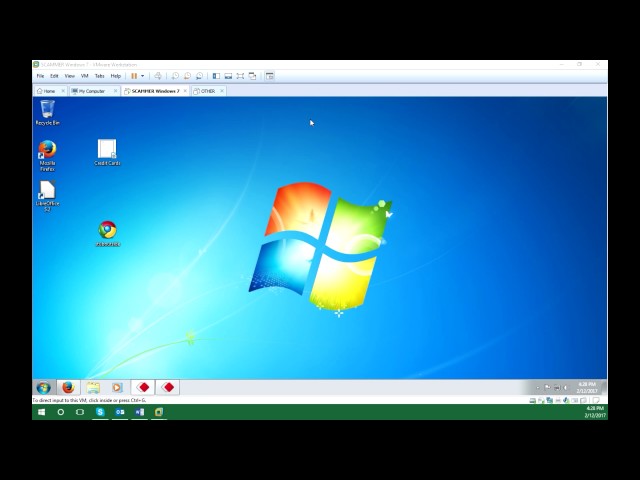This screenshot has width=640, height=480.
Task: Open the Windows 10 Start menu
Action: [41, 412]
